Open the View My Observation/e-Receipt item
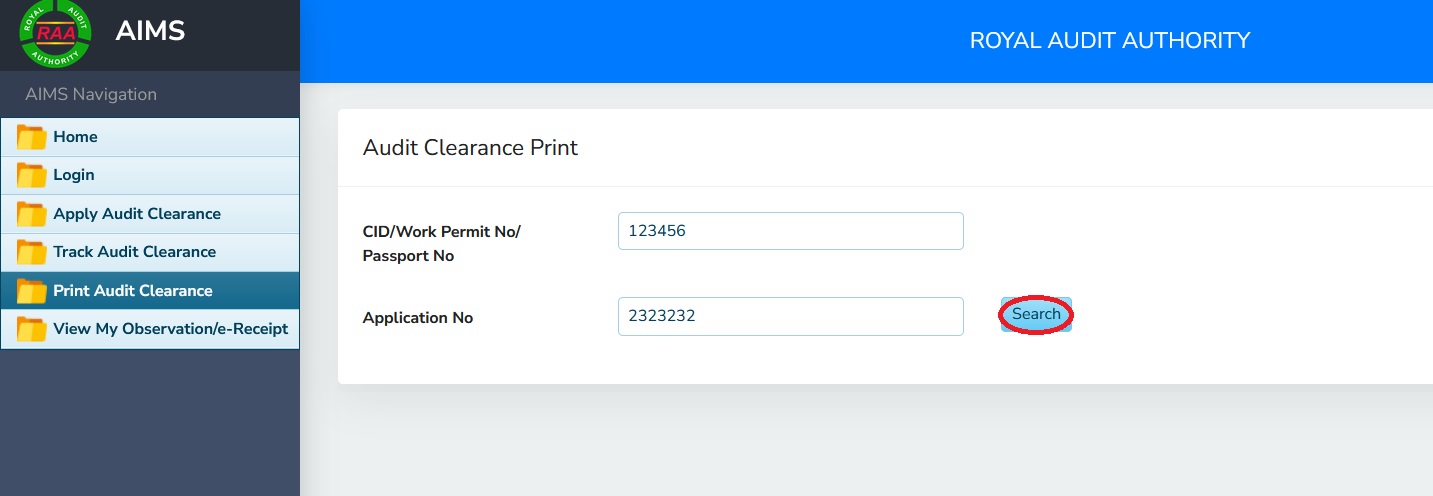 point(170,329)
